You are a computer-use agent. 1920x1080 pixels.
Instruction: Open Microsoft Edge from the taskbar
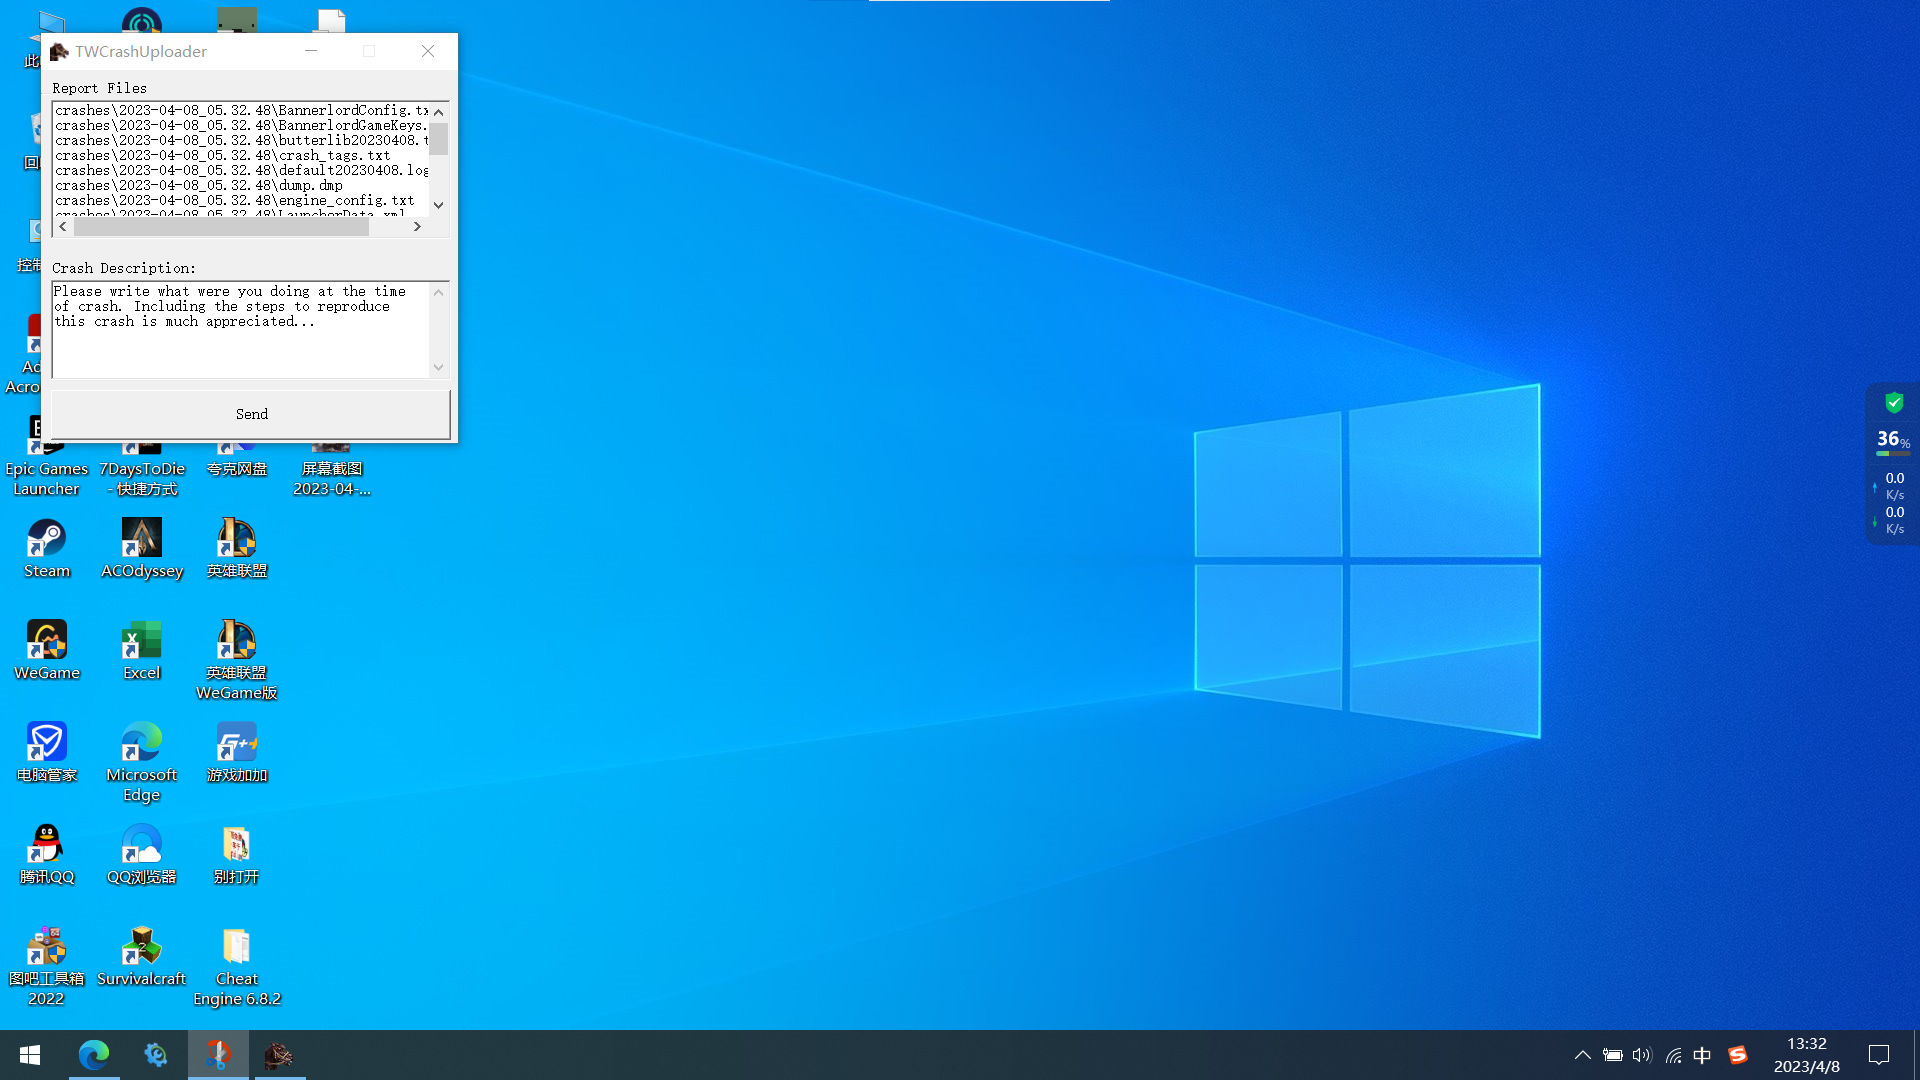coord(94,1055)
